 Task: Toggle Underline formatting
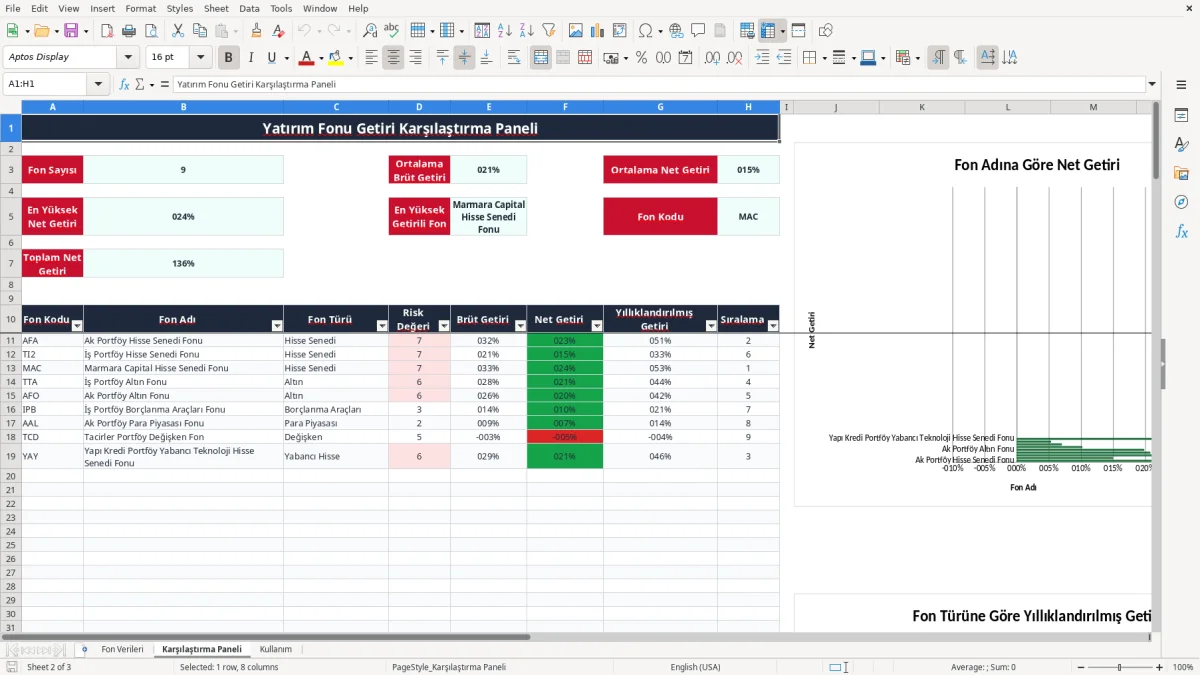(x=271, y=58)
